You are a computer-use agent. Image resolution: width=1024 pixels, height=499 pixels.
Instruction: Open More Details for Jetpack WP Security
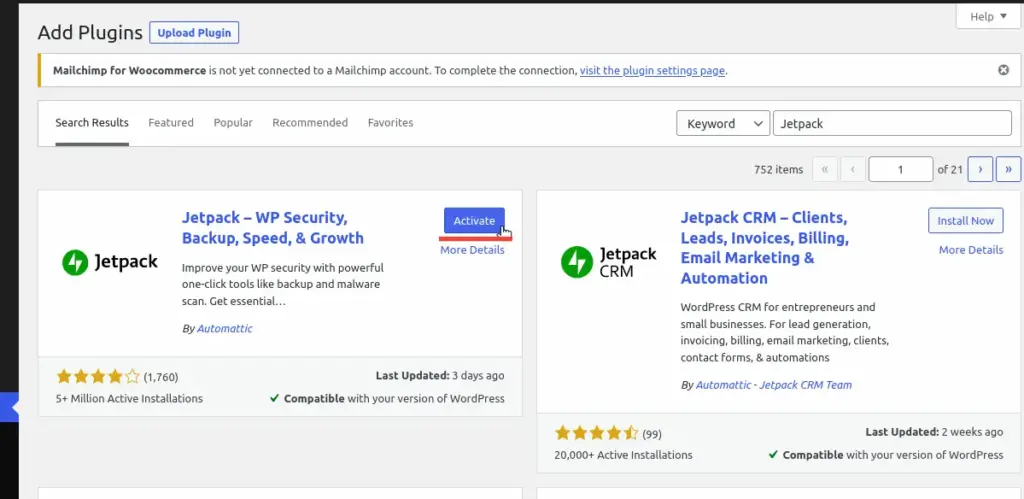(472, 250)
